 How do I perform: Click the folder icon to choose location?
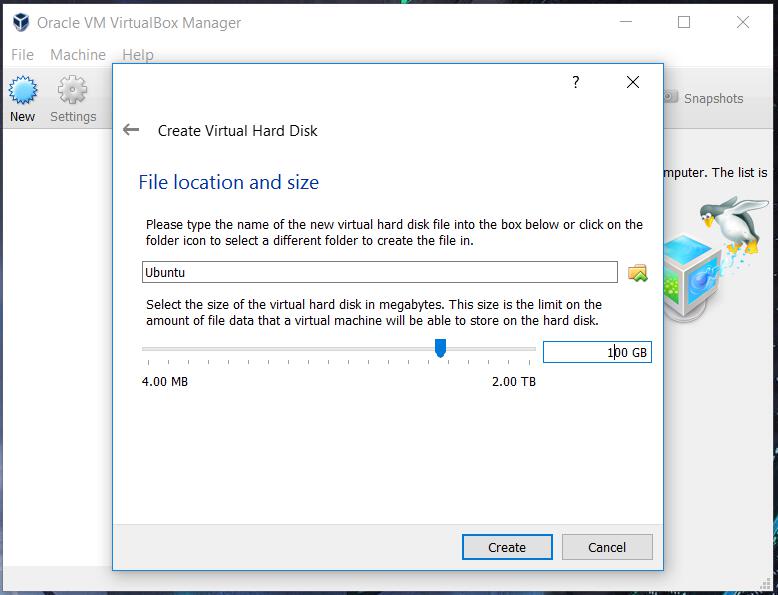(x=638, y=272)
